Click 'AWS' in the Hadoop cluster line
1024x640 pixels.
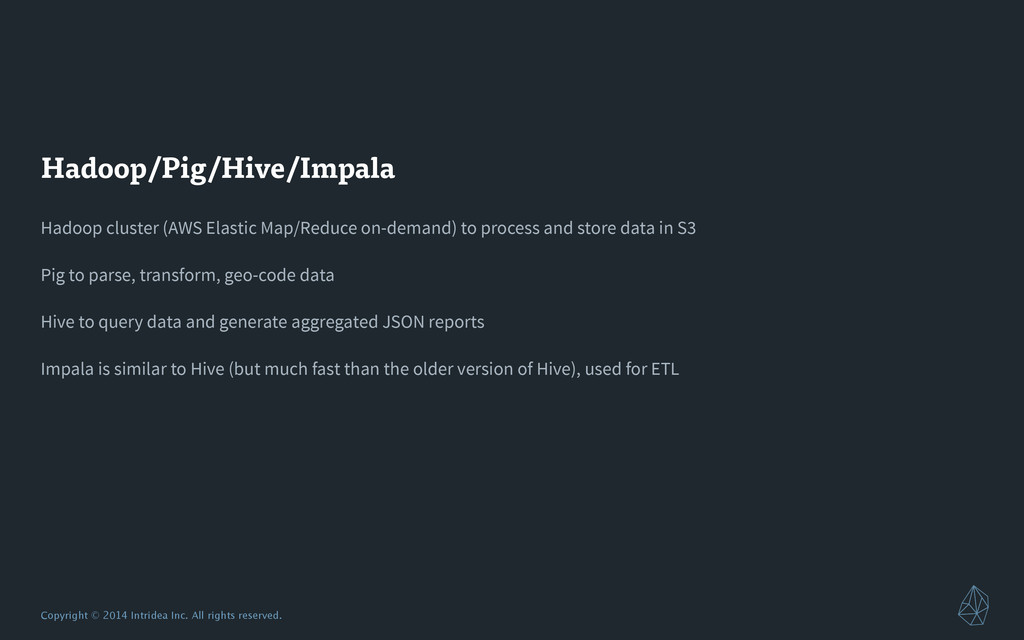(x=184, y=228)
